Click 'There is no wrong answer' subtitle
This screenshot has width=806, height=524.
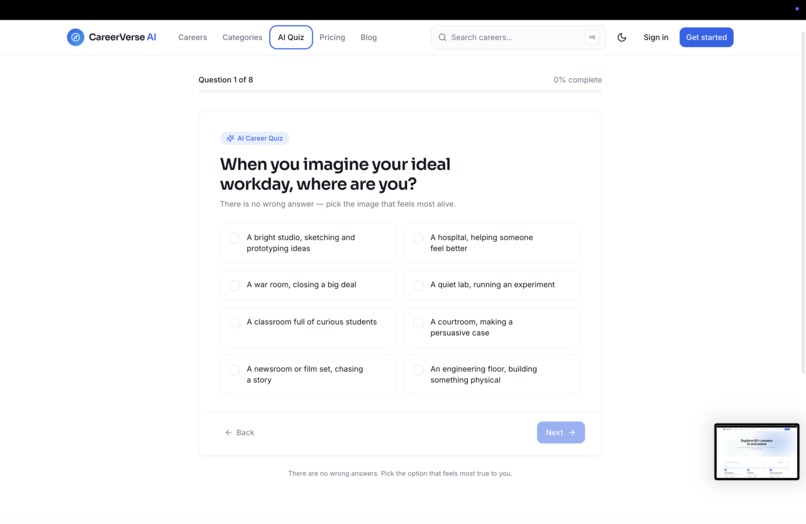click(338, 204)
